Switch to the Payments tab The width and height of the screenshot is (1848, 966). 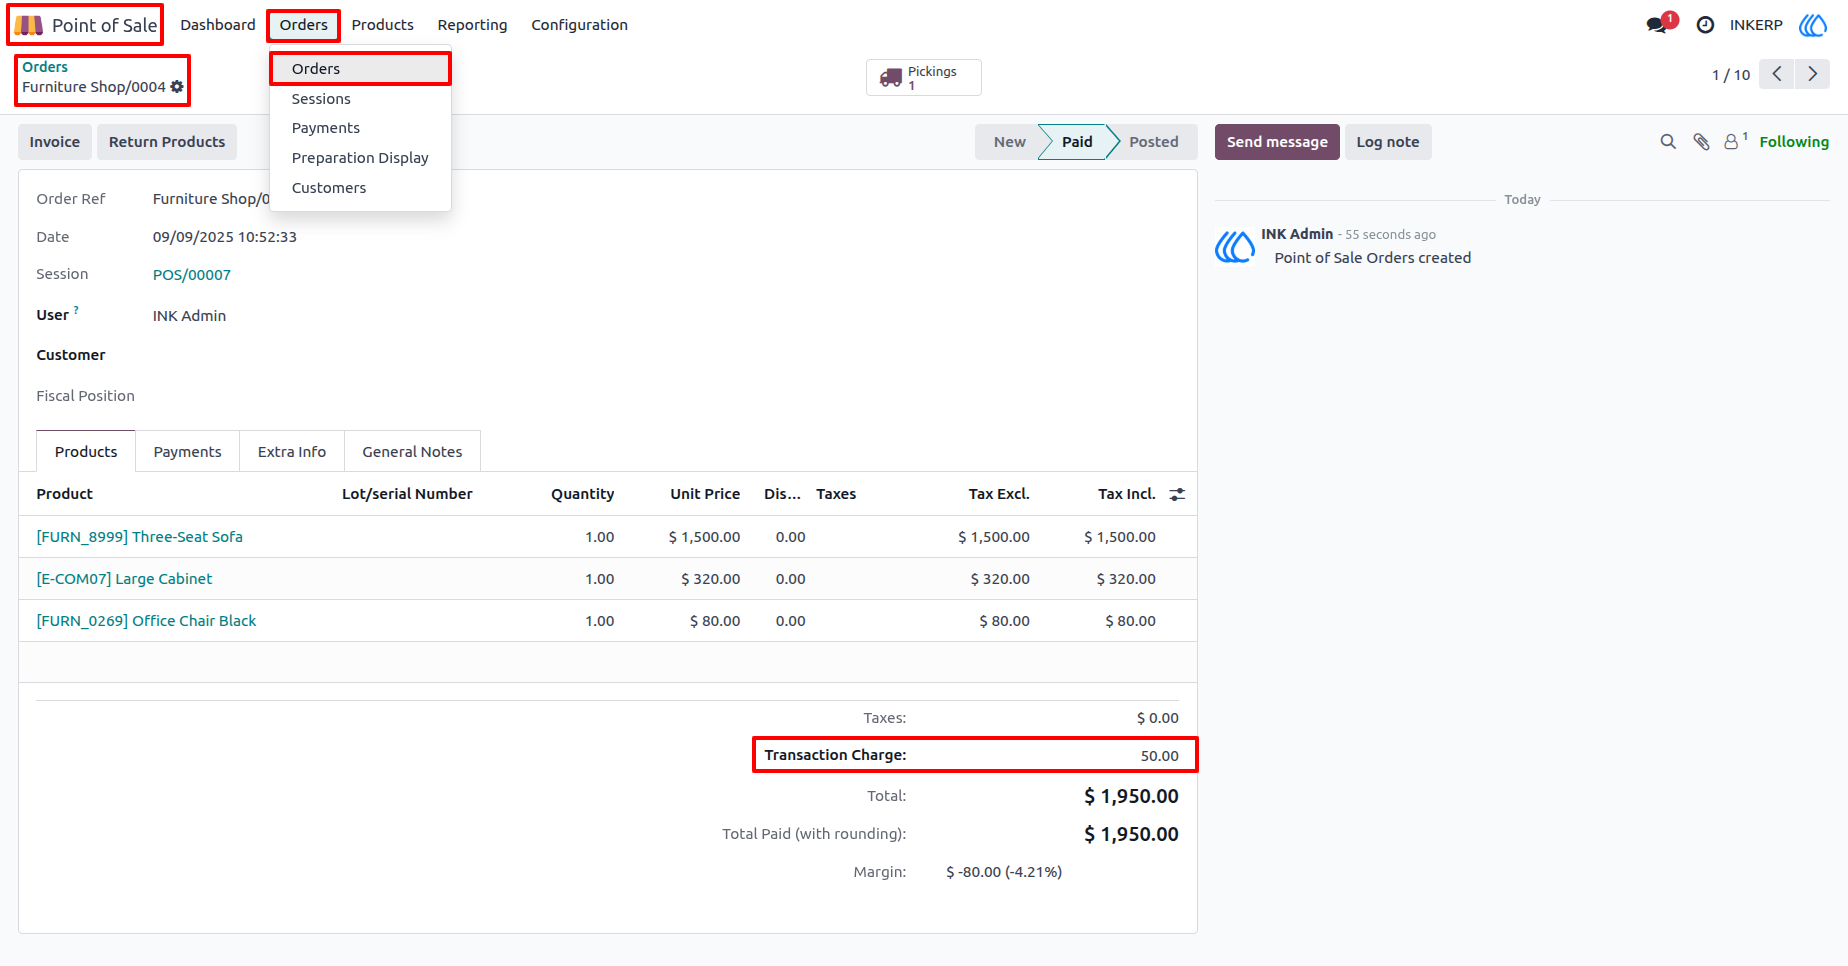[x=187, y=452]
